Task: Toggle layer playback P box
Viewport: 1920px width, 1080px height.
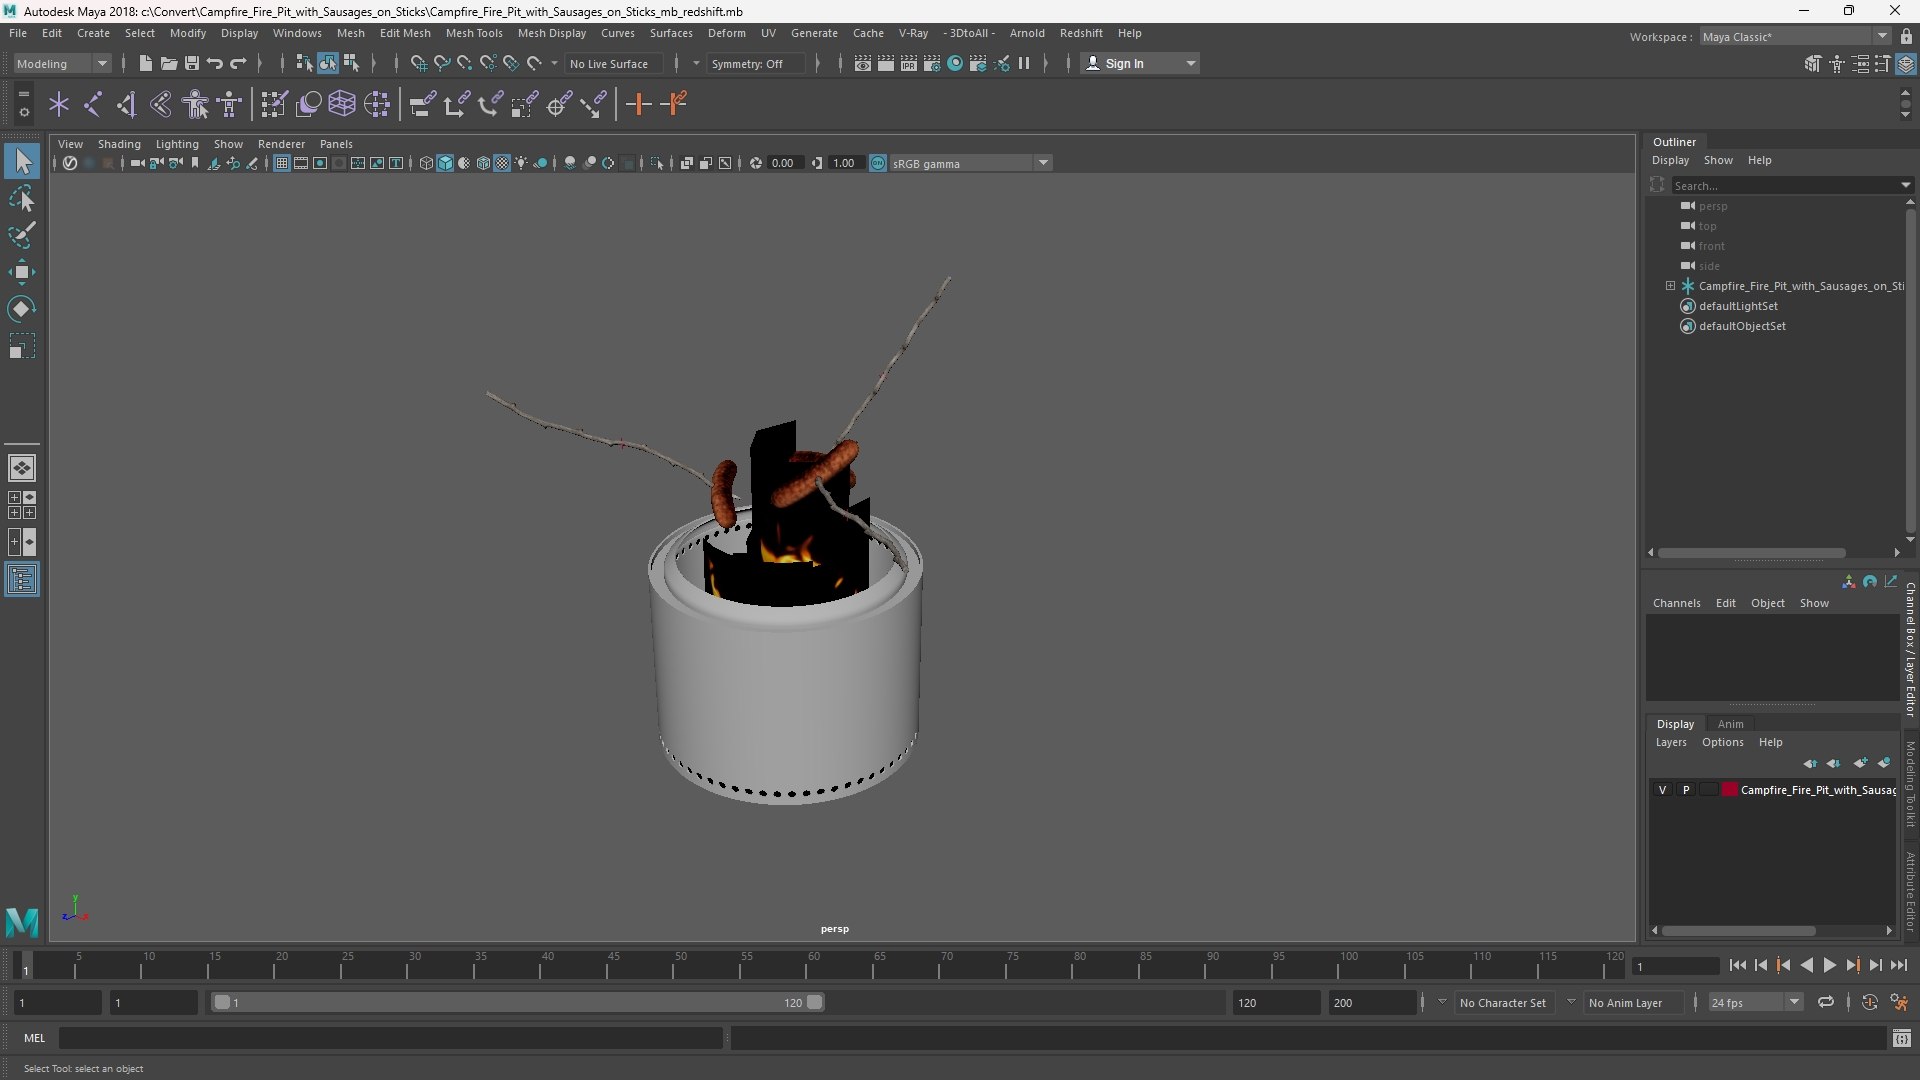Action: (1686, 790)
